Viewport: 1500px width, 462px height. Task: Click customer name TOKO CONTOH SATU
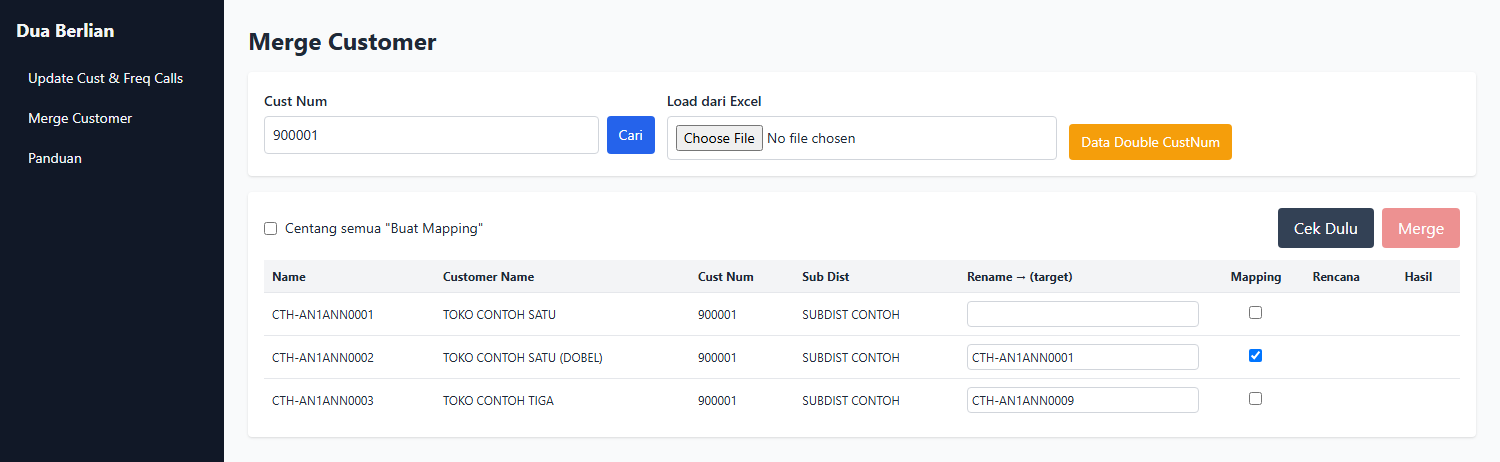[499, 315]
